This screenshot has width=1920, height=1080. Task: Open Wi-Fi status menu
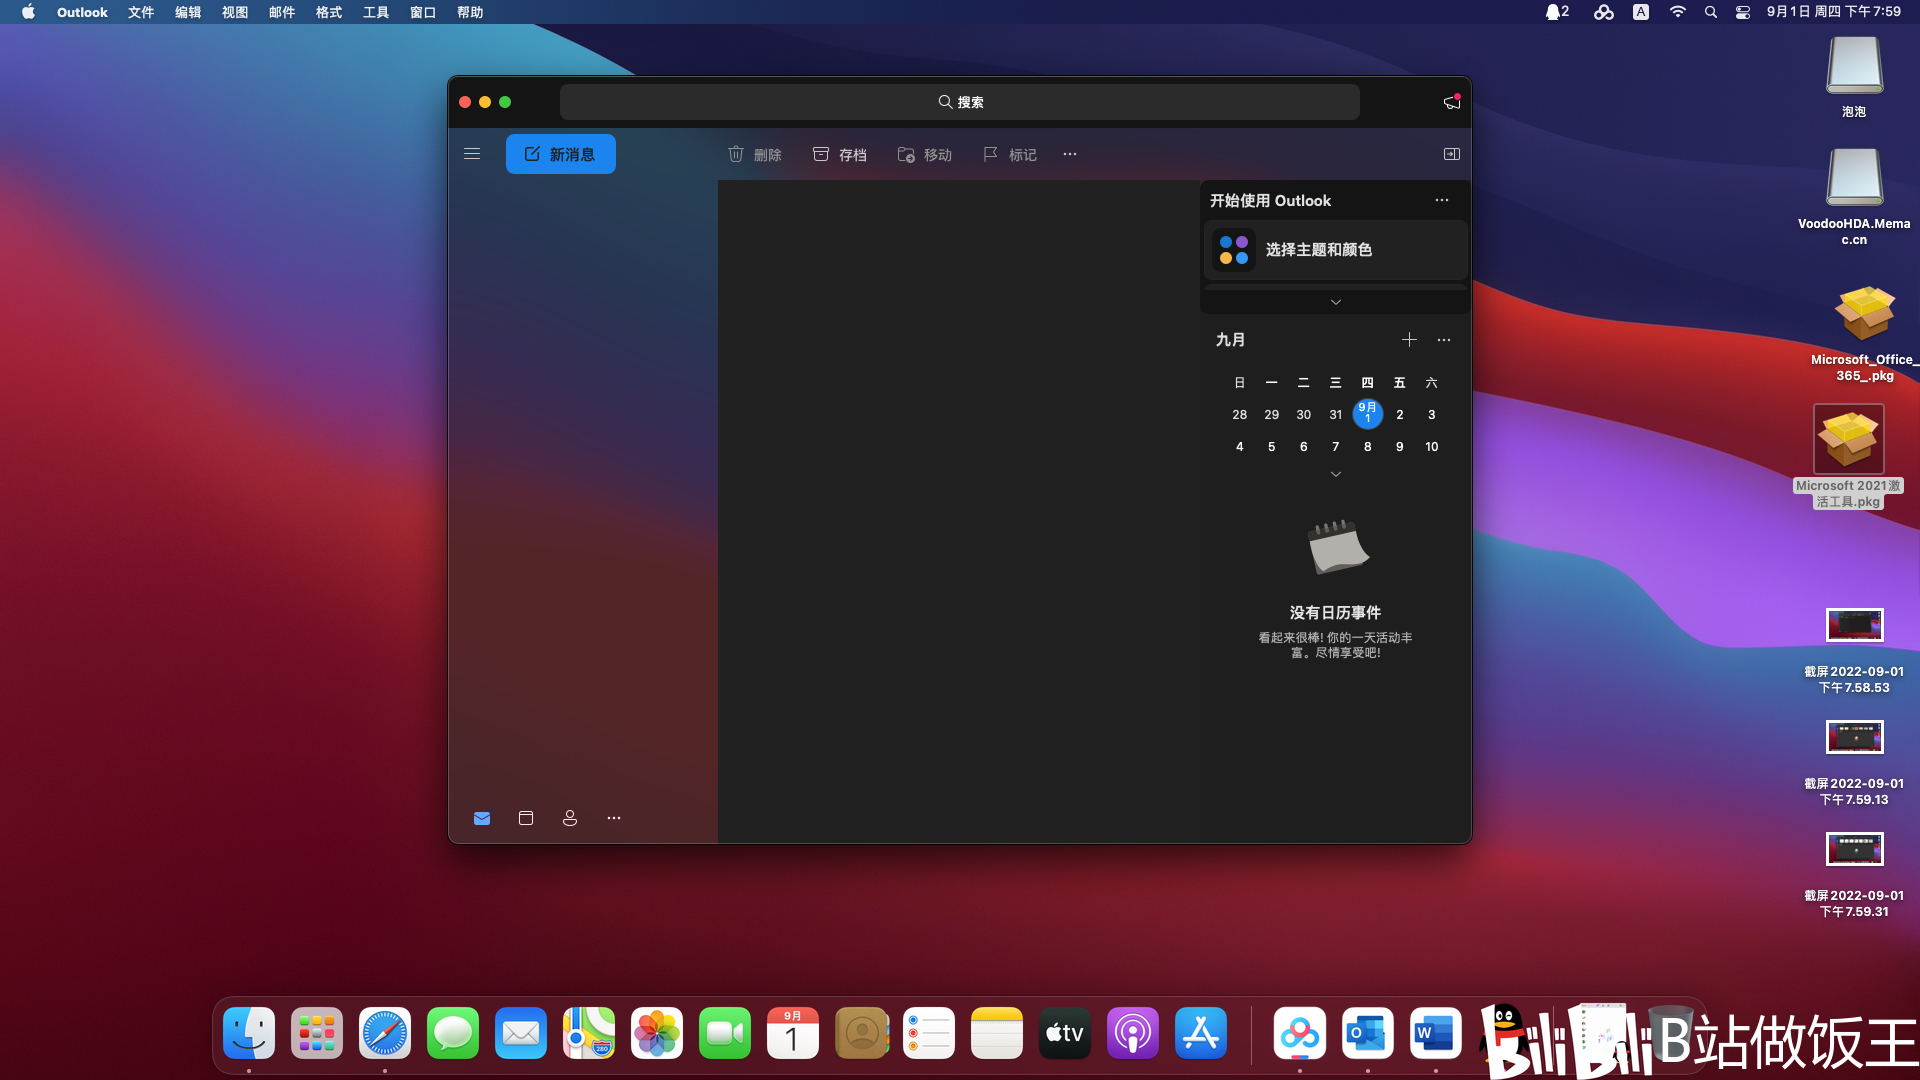1677,12
